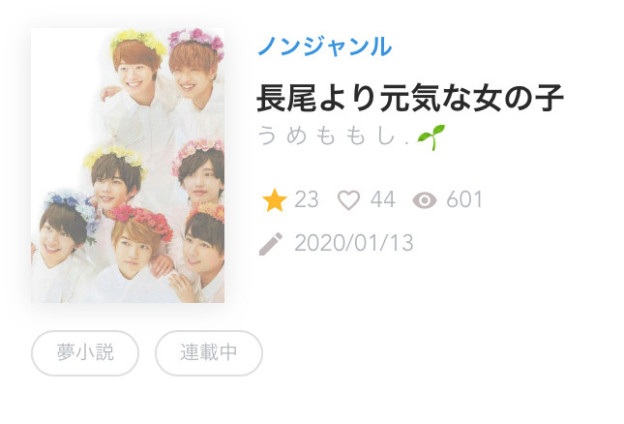Click the likes count 44
This screenshot has height=424, width=624.
tap(382, 199)
